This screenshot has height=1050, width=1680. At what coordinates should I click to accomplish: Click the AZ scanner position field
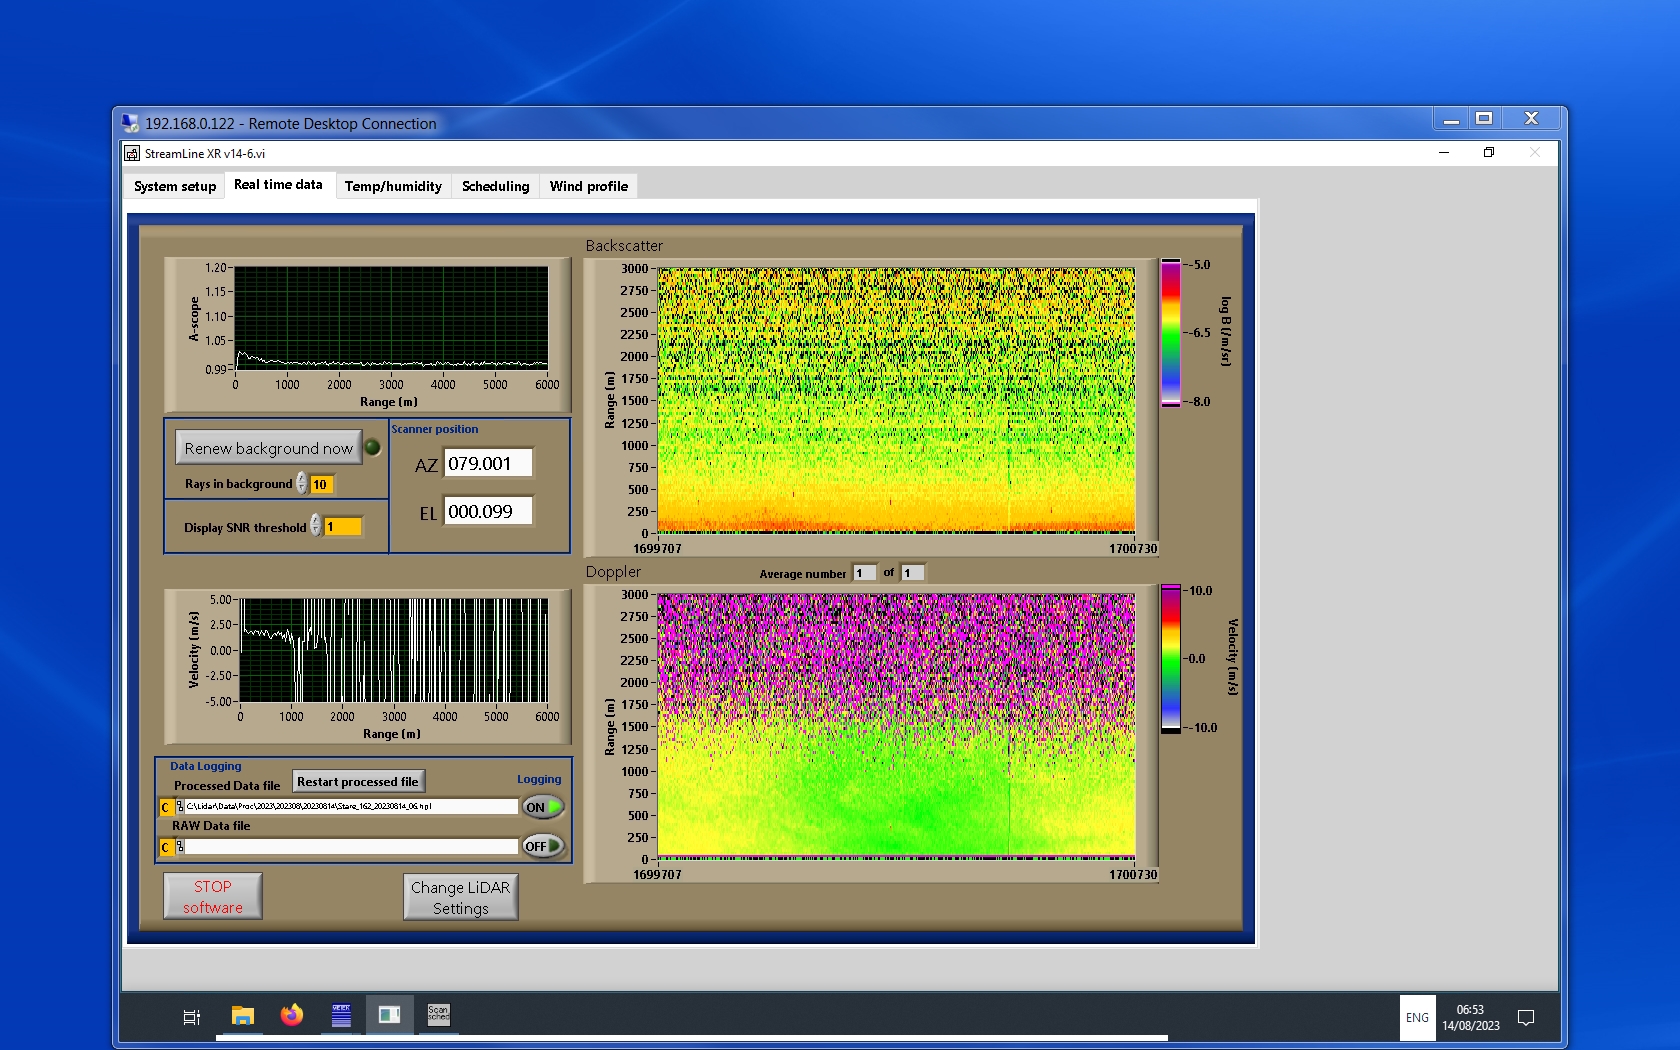[488, 464]
